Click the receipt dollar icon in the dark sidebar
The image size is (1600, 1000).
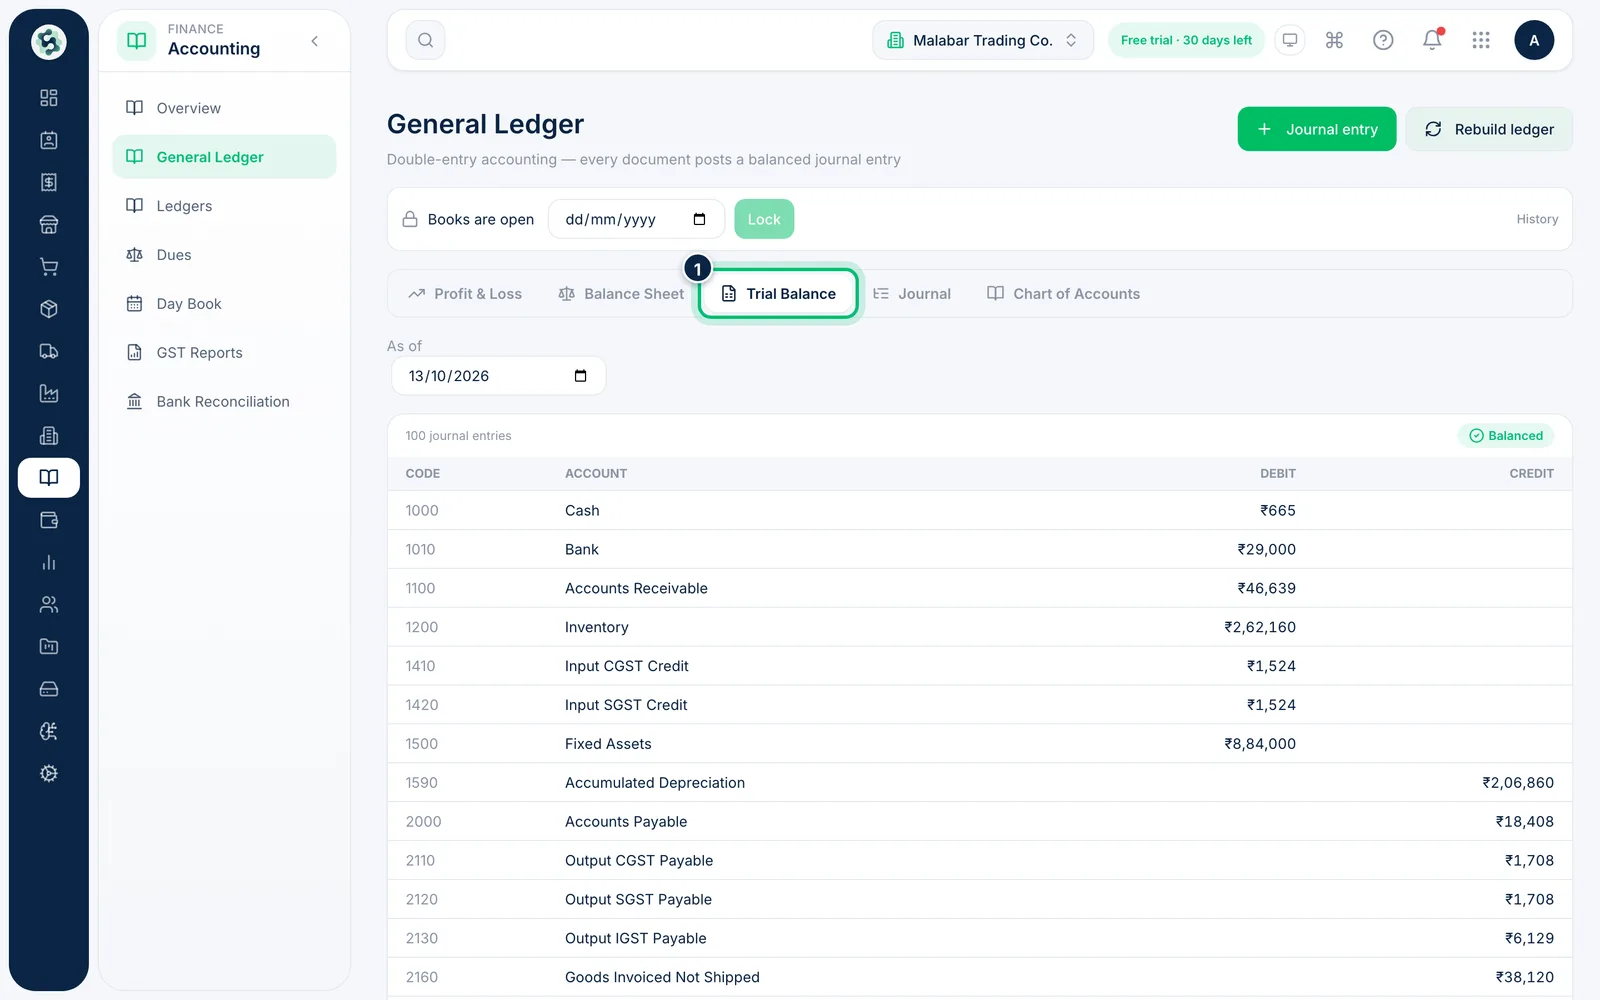point(48,182)
